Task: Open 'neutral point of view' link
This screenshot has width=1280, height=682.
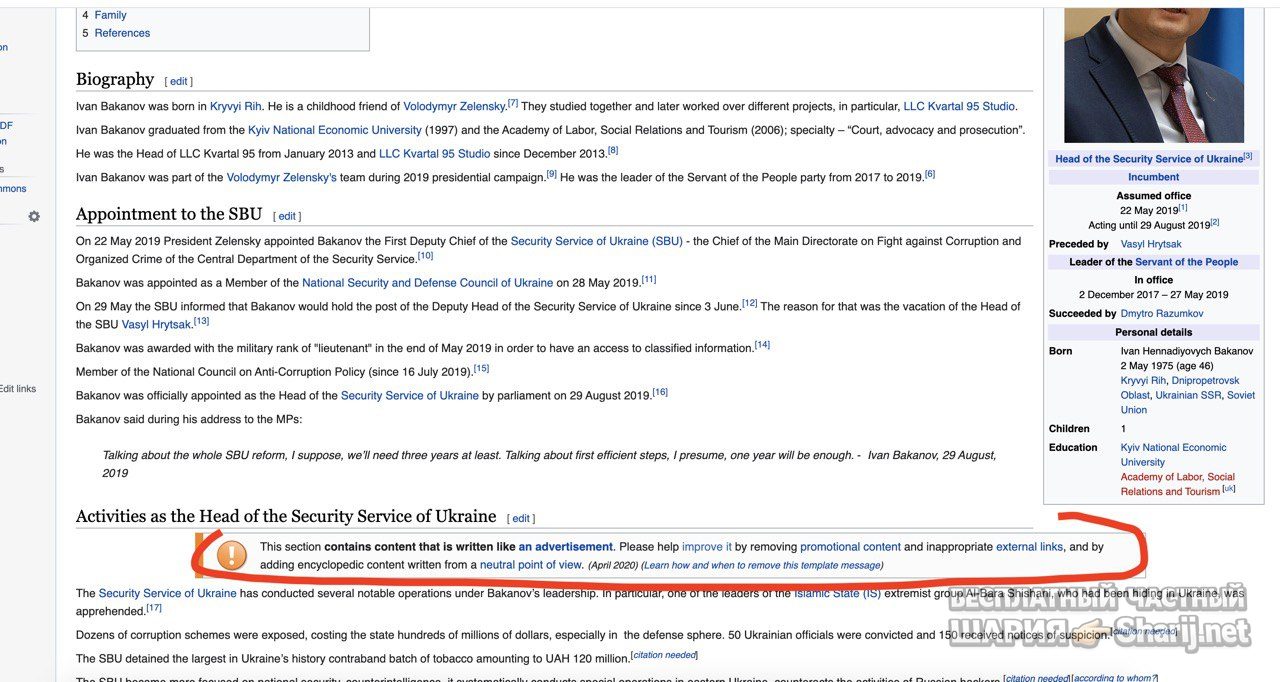Action: click(530, 564)
